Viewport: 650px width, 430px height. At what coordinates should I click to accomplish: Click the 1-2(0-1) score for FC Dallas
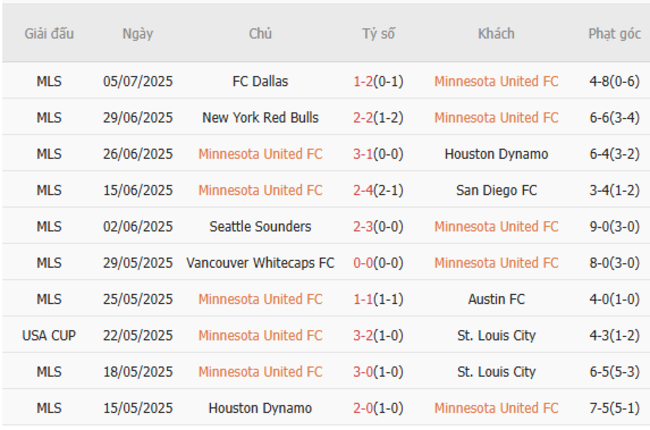click(x=378, y=81)
